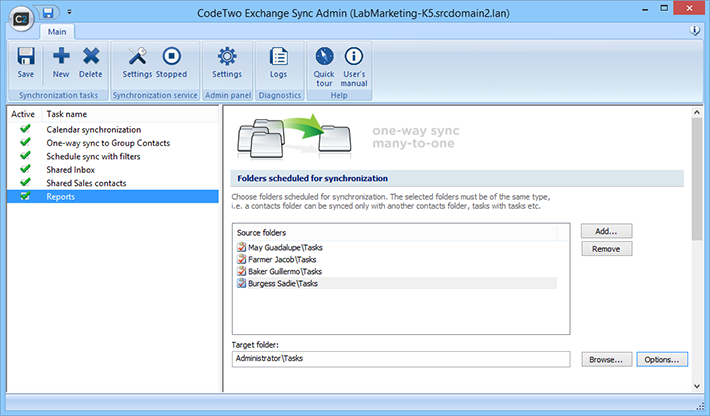710x416 pixels.
Task: Open the quick access toolbar dropdown arrow
Action: (x=69, y=12)
